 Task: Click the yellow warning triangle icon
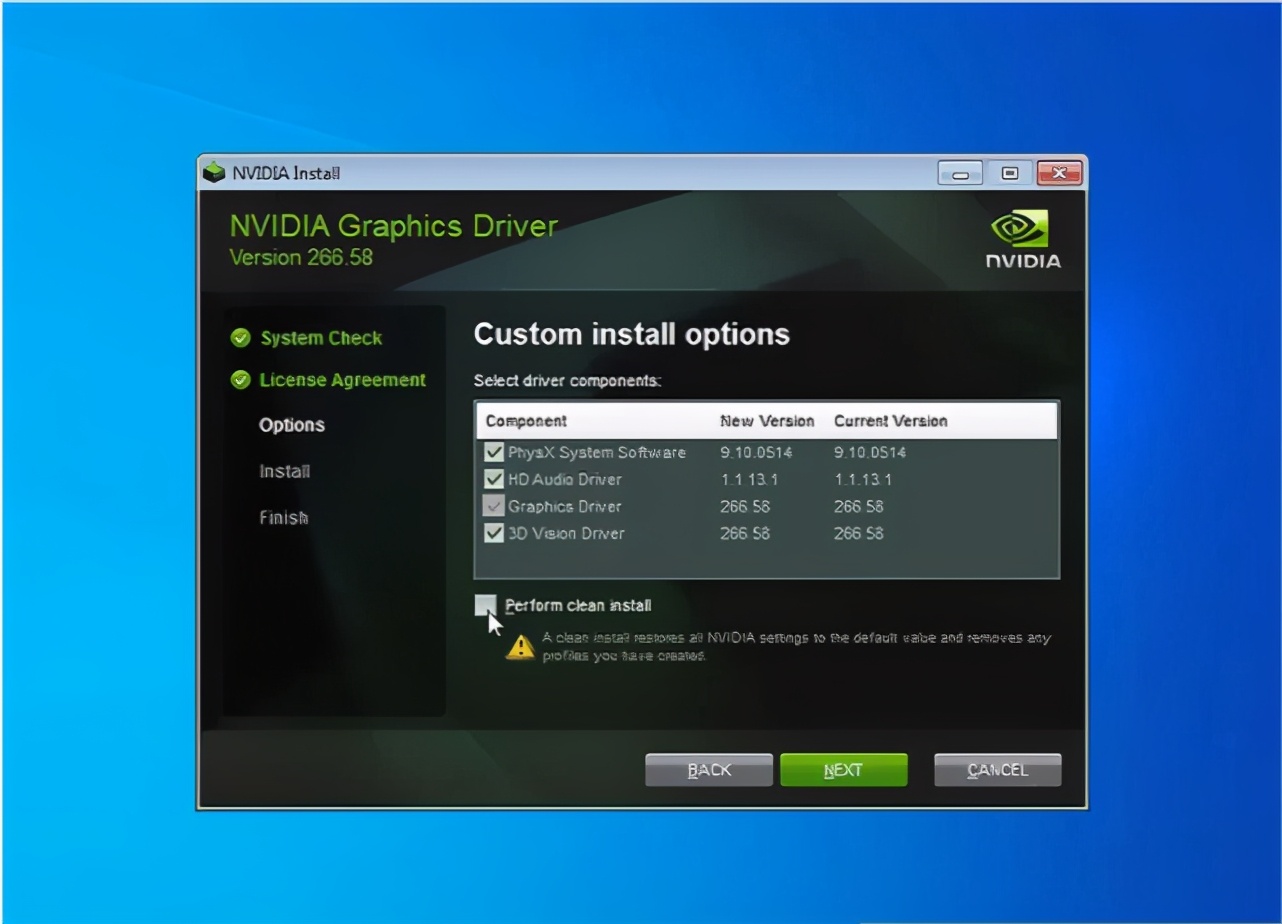(521, 647)
